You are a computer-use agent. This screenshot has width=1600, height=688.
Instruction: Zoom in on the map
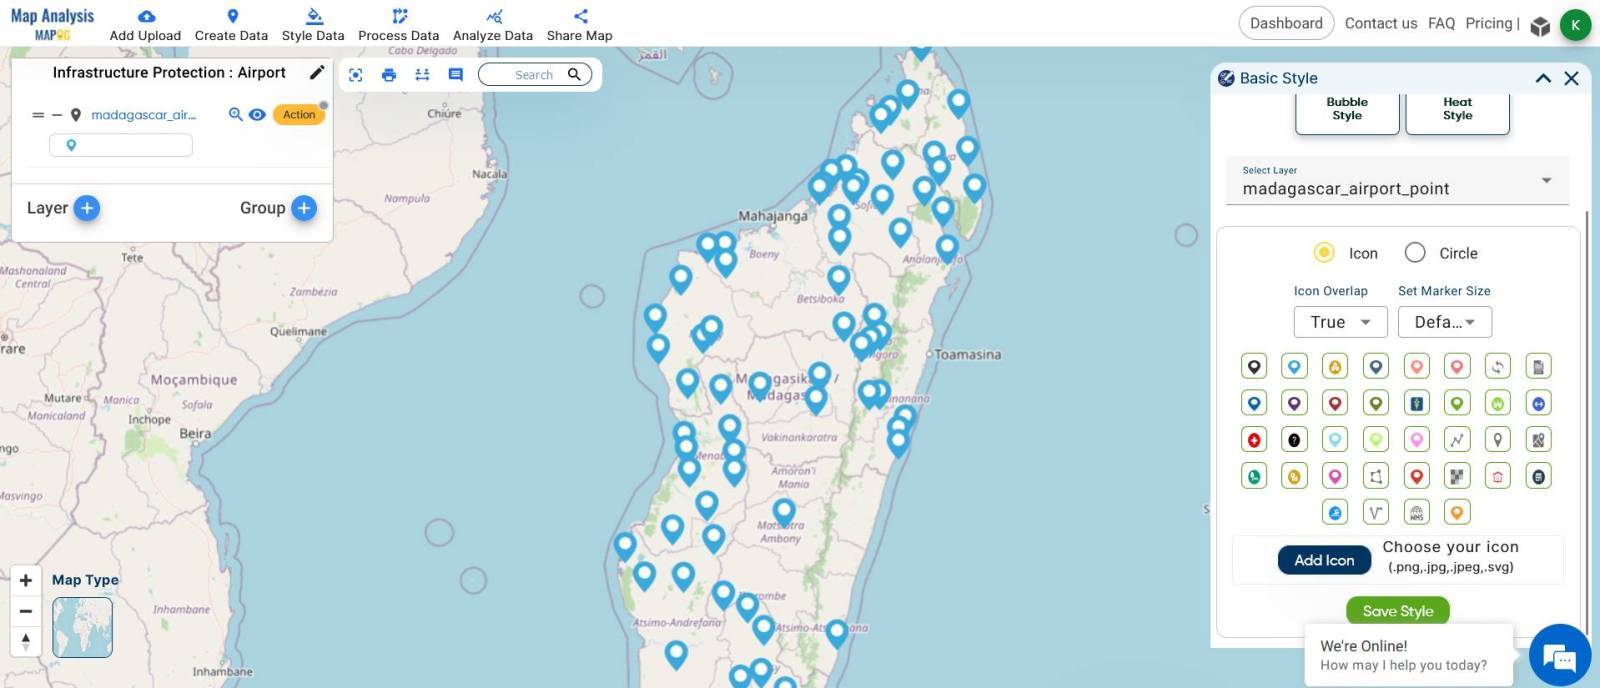(x=26, y=580)
